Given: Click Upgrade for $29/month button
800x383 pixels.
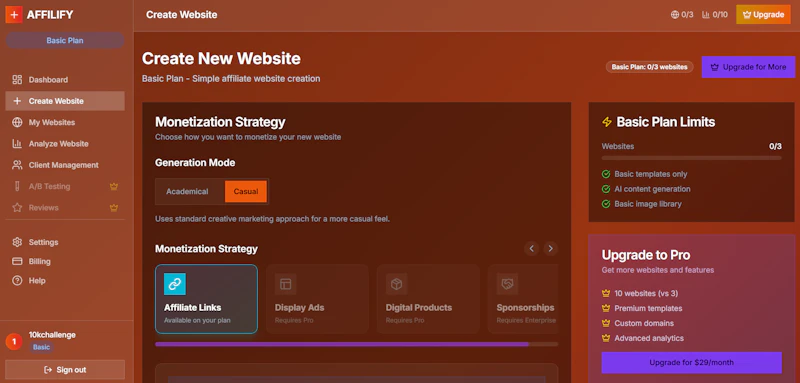Looking at the screenshot, I should [691, 363].
